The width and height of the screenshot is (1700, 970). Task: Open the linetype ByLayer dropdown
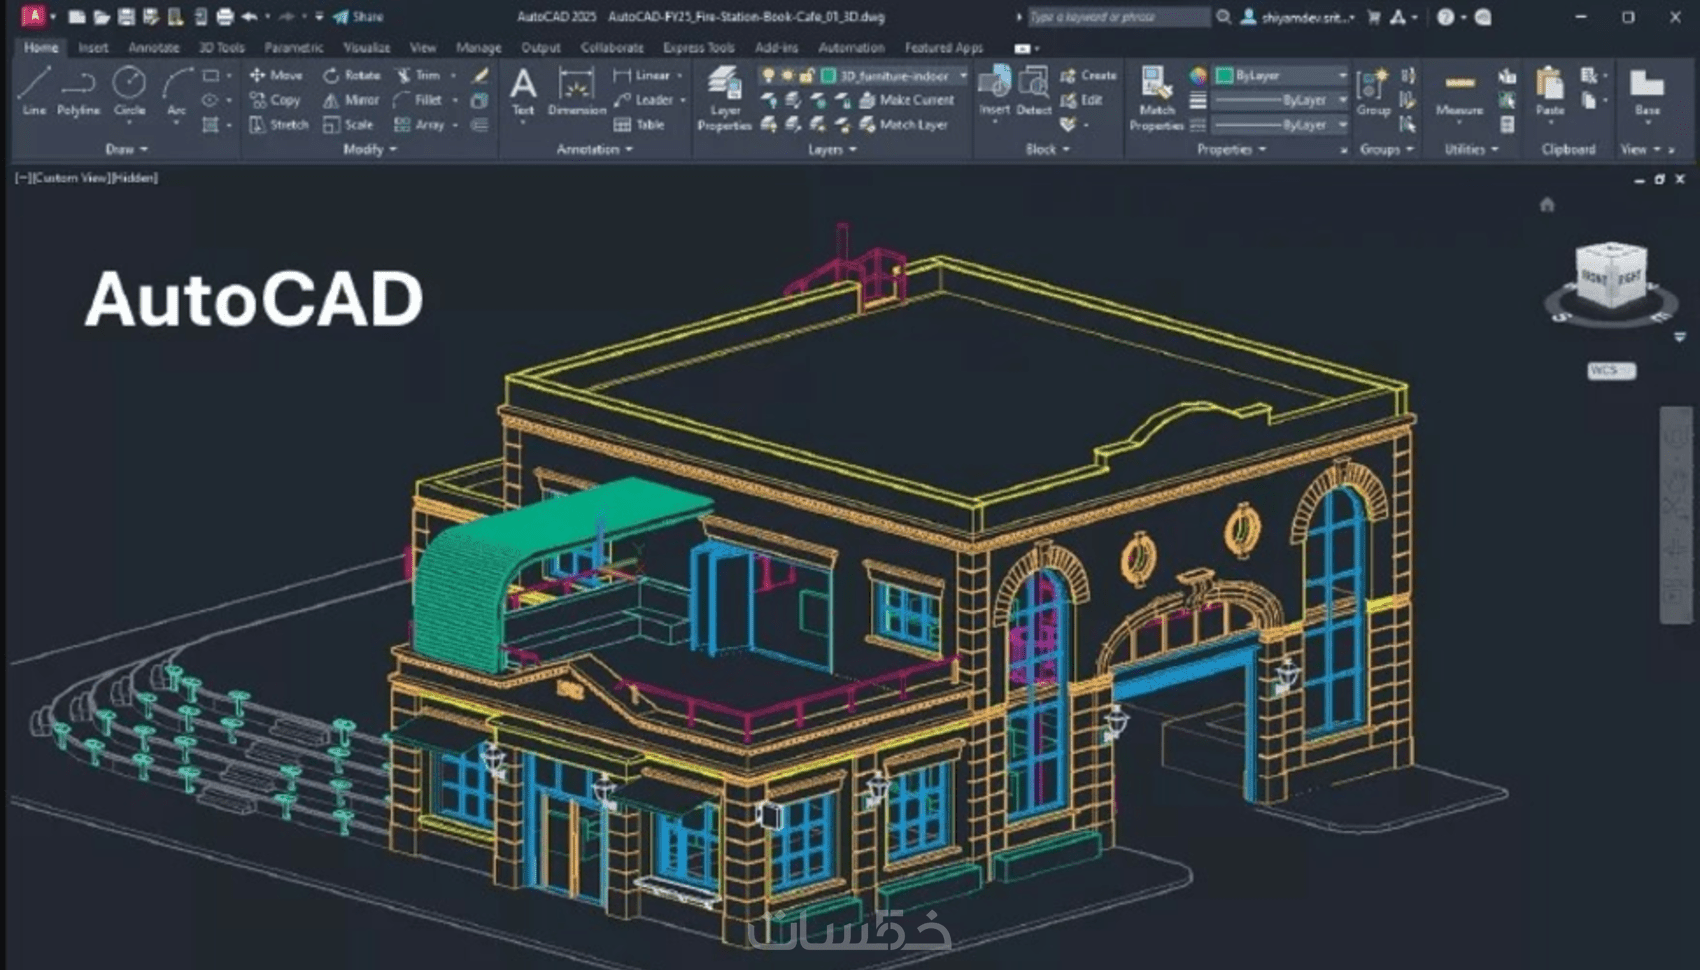click(x=1281, y=125)
